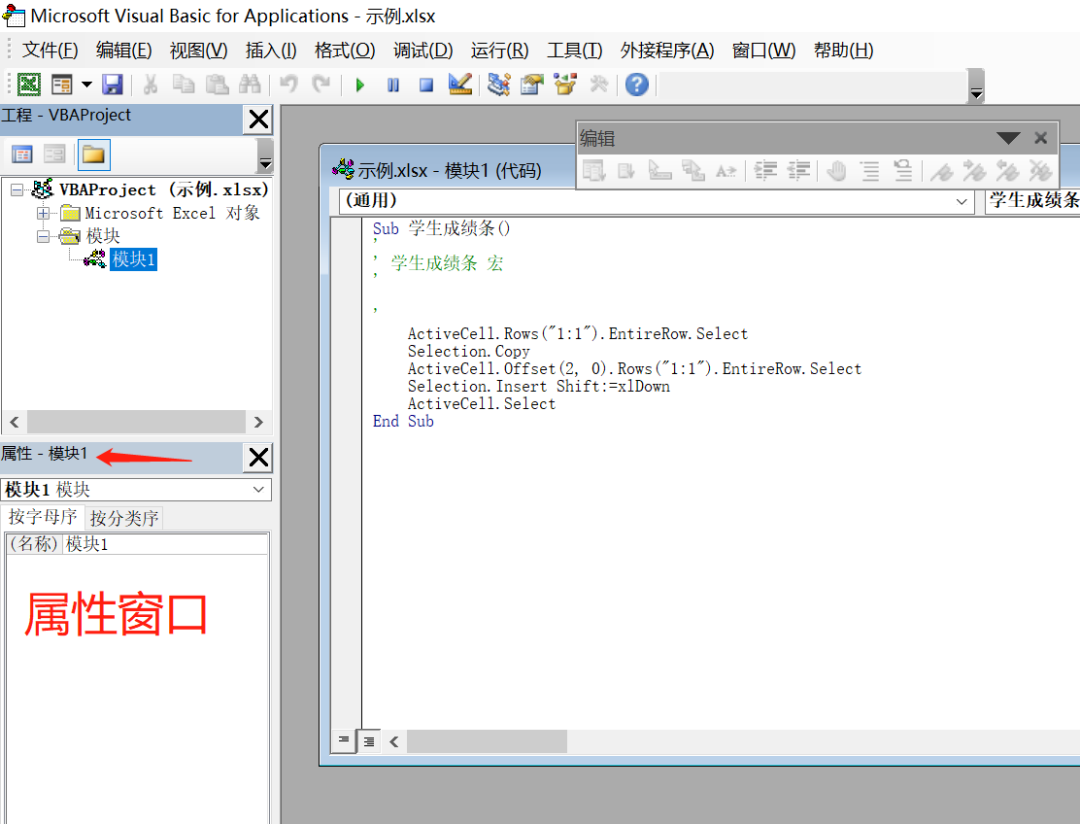Click the Copy icon in toolbar
Viewport: 1080px width, 824px height.
tap(183, 85)
